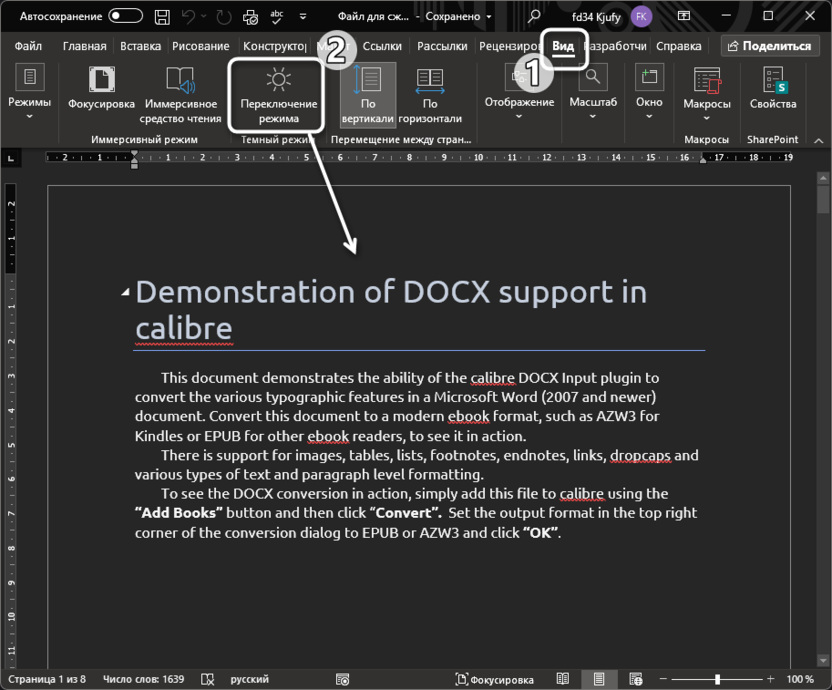
Task: Switch to Режим чтения via status bar icon
Action: pos(563,679)
